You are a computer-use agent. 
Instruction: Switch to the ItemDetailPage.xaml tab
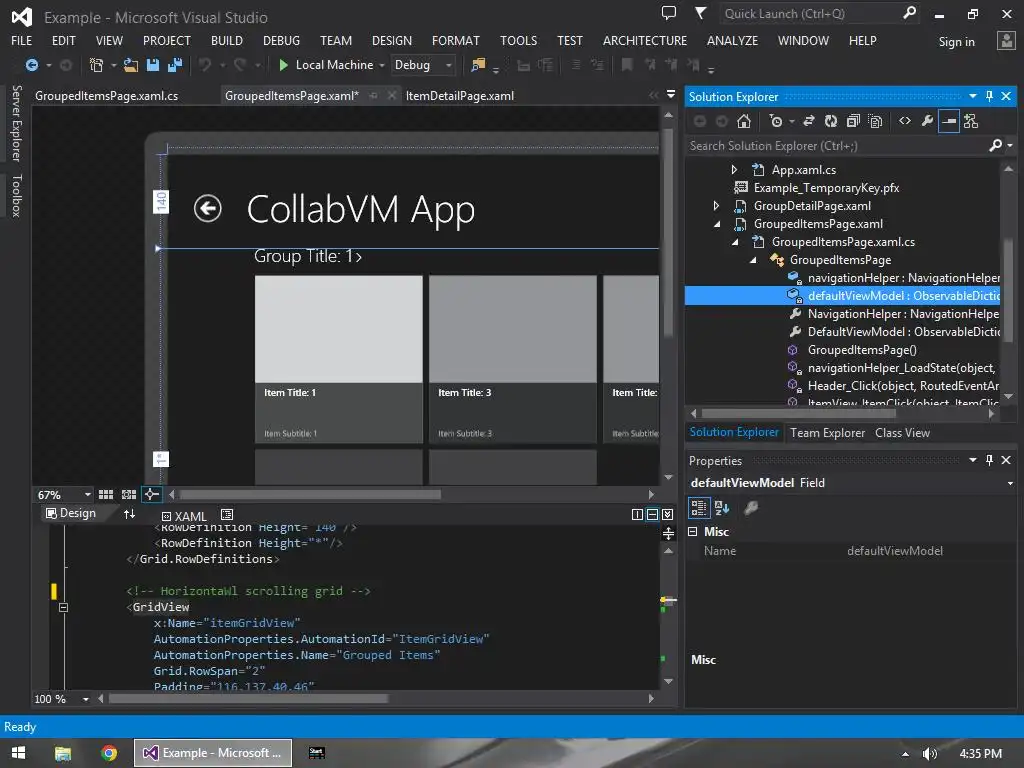click(460, 96)
